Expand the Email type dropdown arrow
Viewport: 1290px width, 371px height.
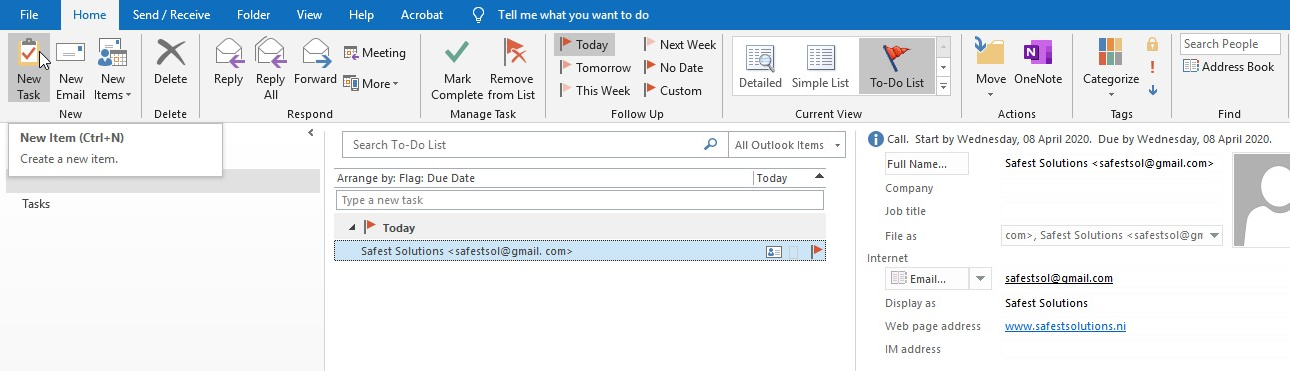(980, 279)
